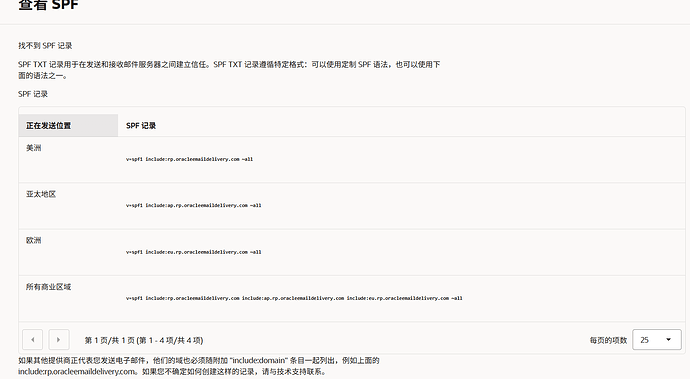Click the SPF 记录 label above table
This screenshot has height=379, width=690.
33,94
